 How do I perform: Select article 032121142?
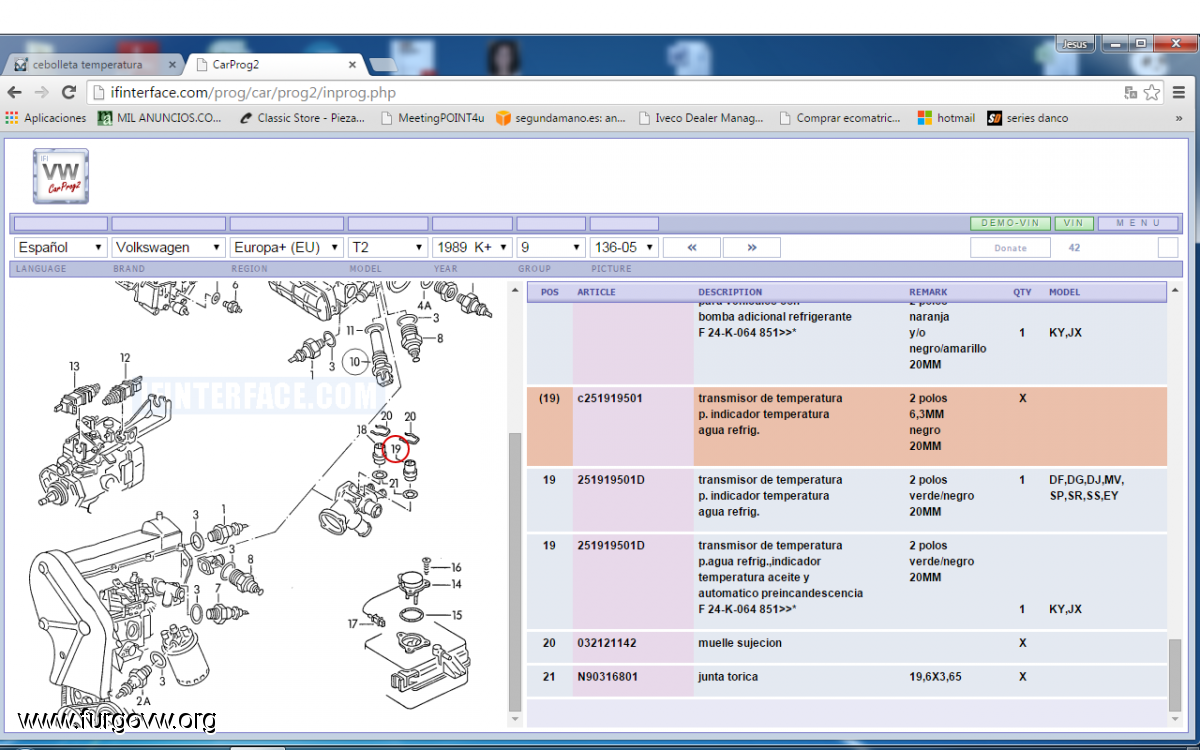[x=607, y=643]
